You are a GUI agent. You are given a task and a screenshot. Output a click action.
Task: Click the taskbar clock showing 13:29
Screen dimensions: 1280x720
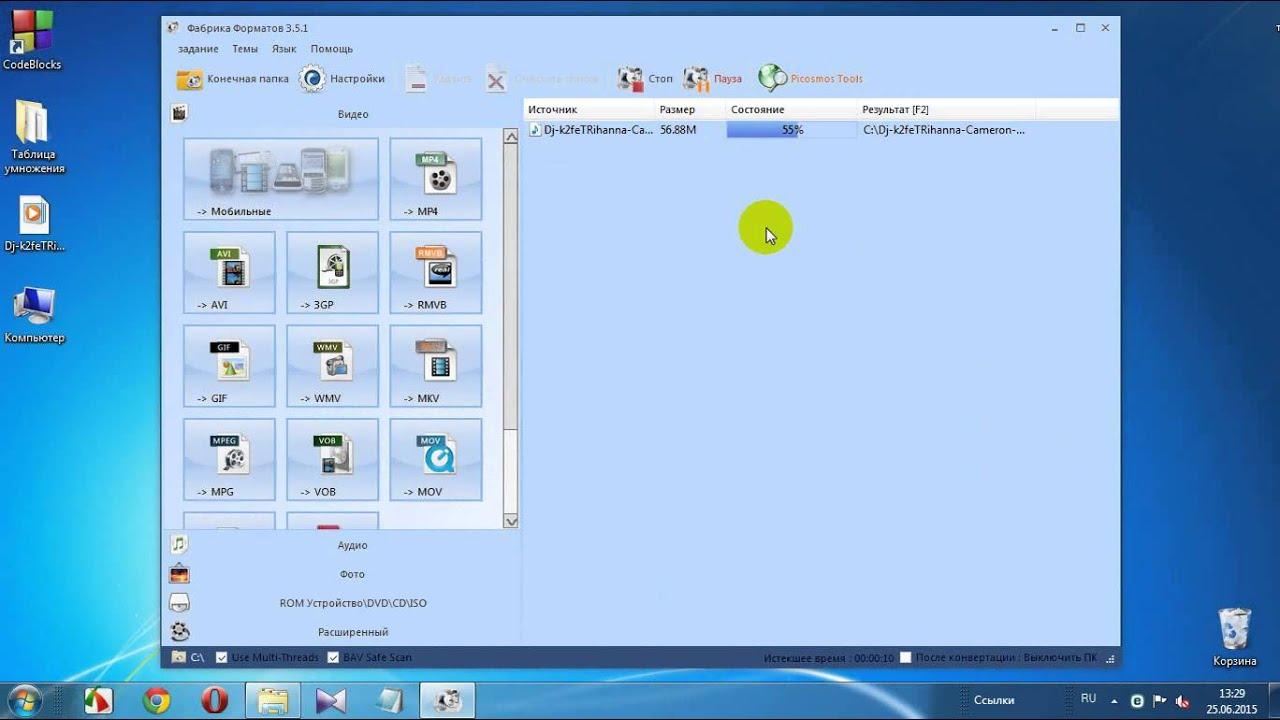pyautogui.click(x=1232, y=701)
